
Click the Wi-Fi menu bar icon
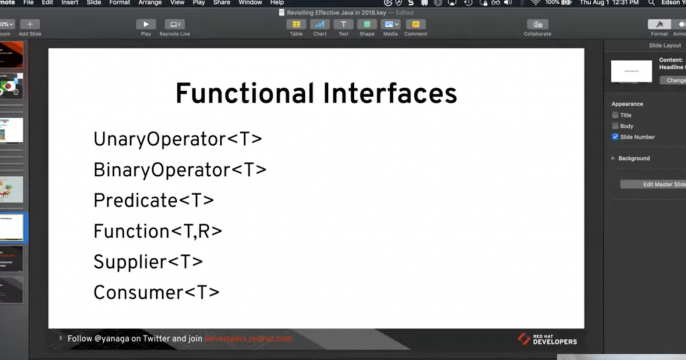535,3
